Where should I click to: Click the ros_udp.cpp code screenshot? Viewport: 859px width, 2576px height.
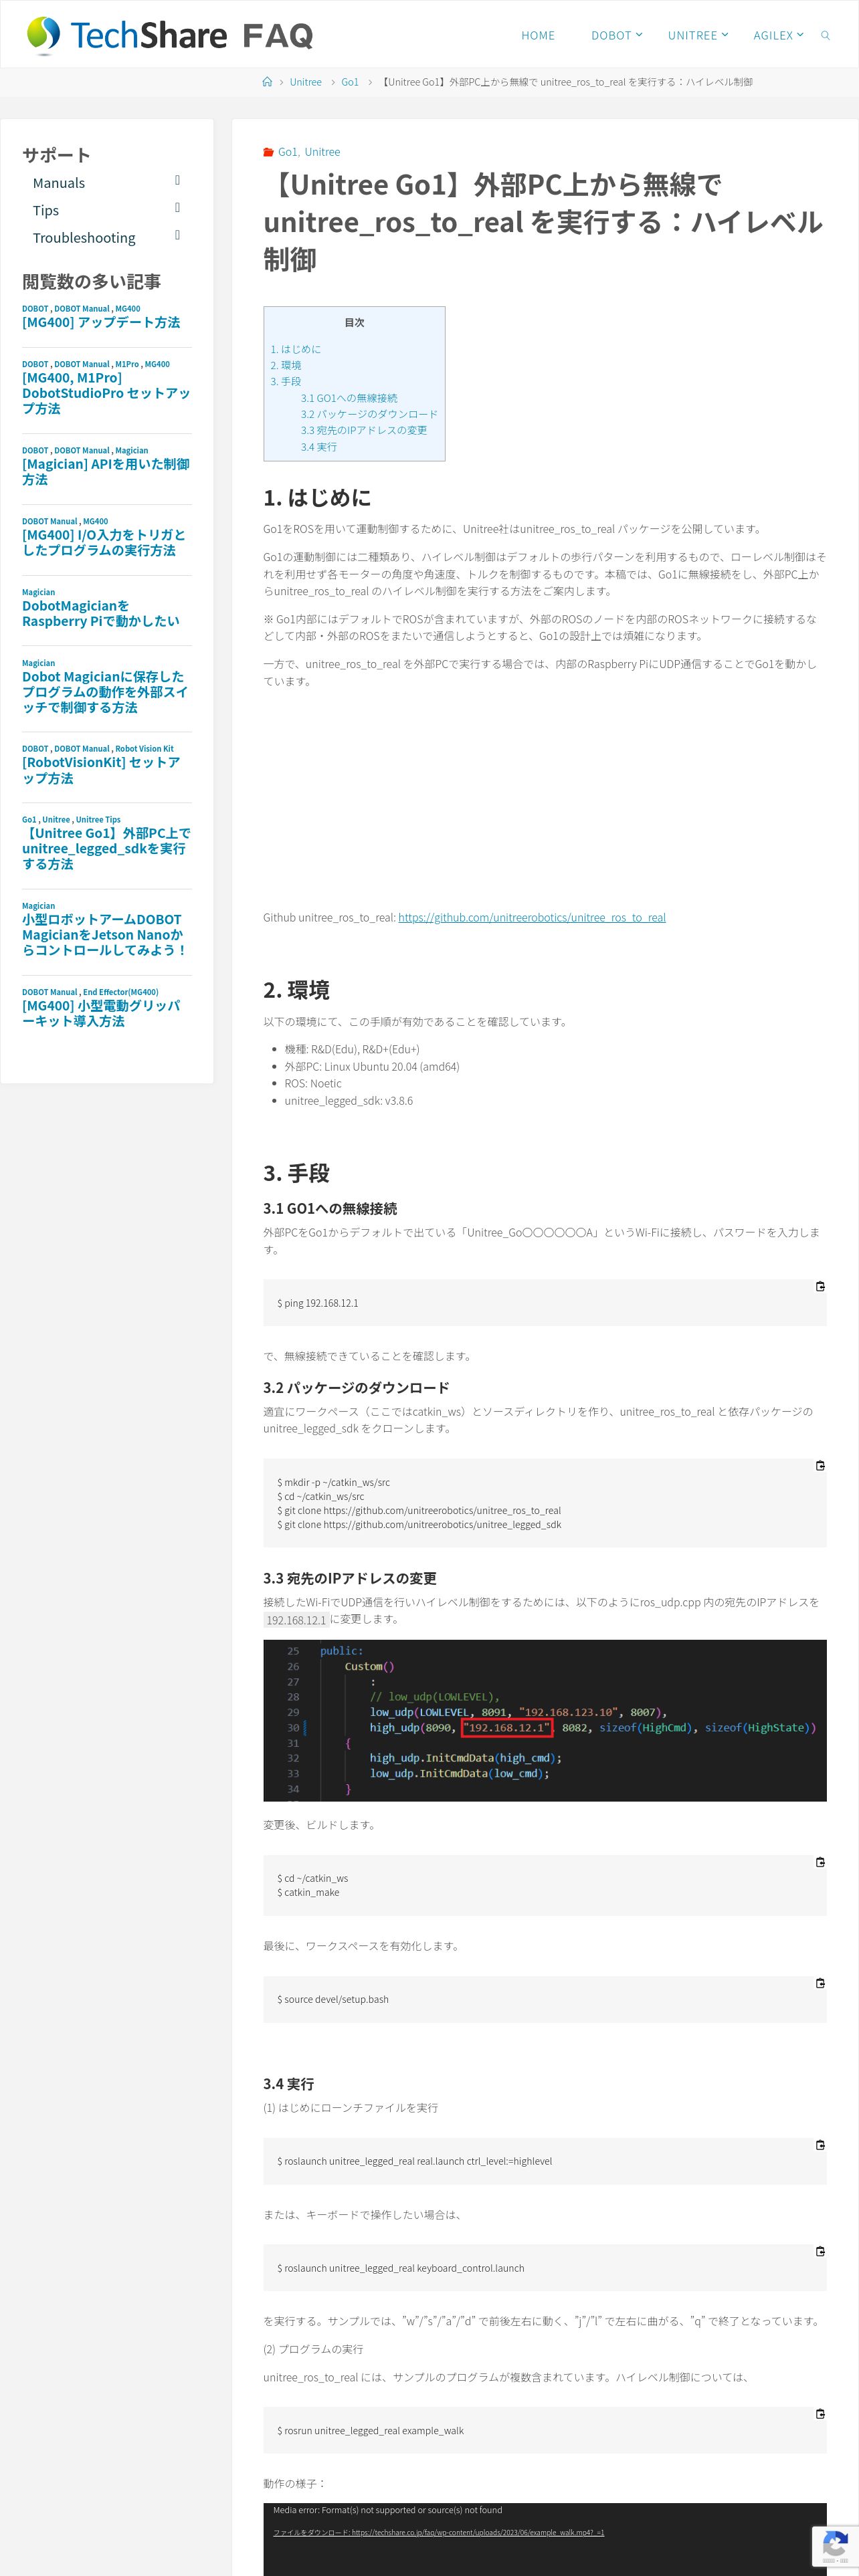click(545, 1720)
